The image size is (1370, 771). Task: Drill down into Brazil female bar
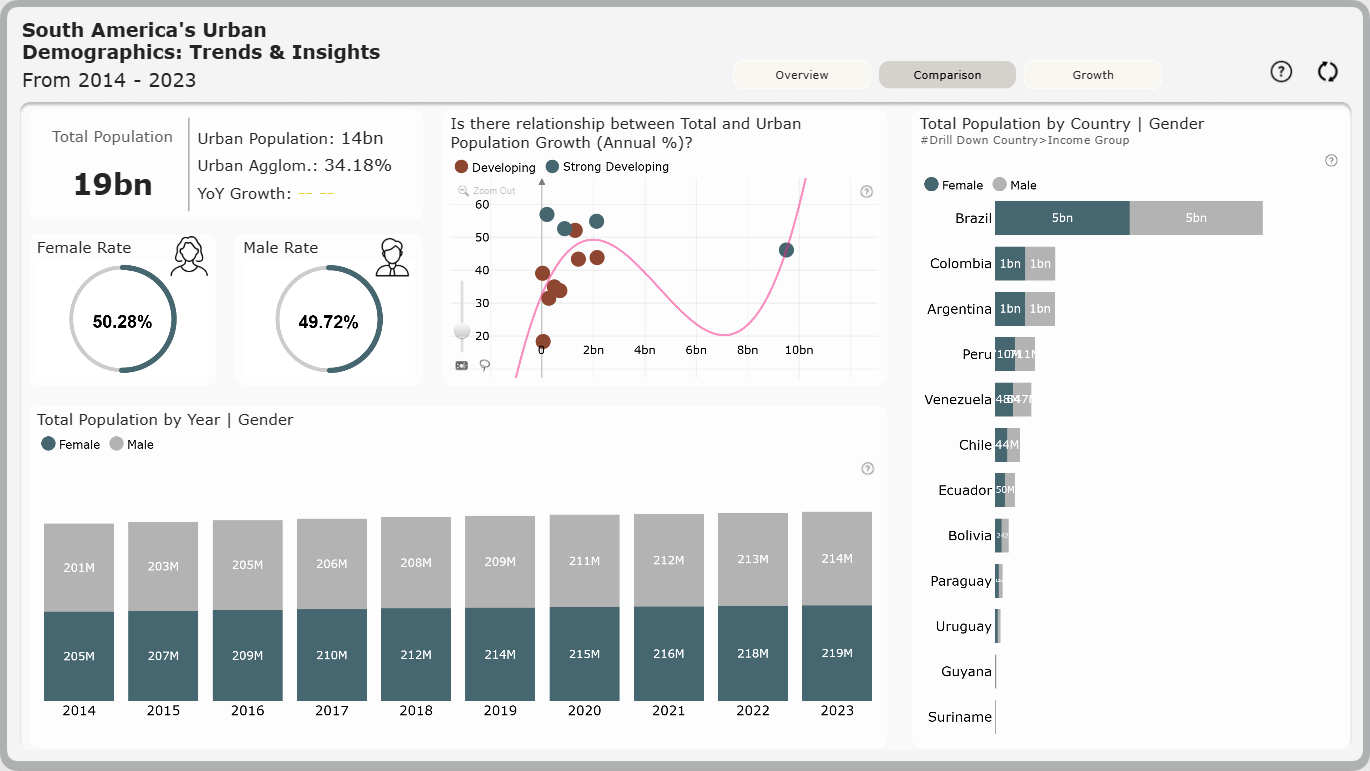pos(1062,218)
